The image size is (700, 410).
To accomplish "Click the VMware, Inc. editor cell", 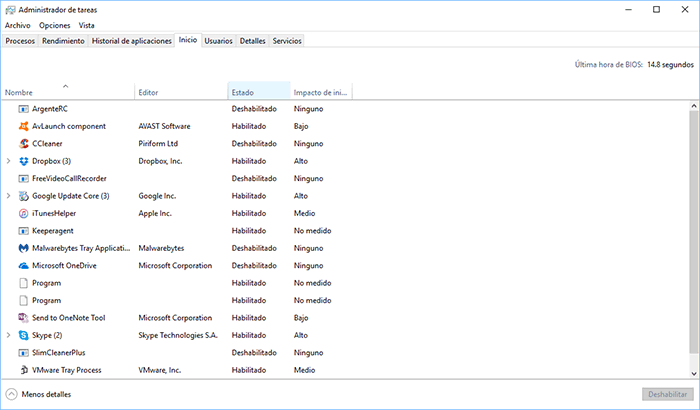I will click(160, 370).
